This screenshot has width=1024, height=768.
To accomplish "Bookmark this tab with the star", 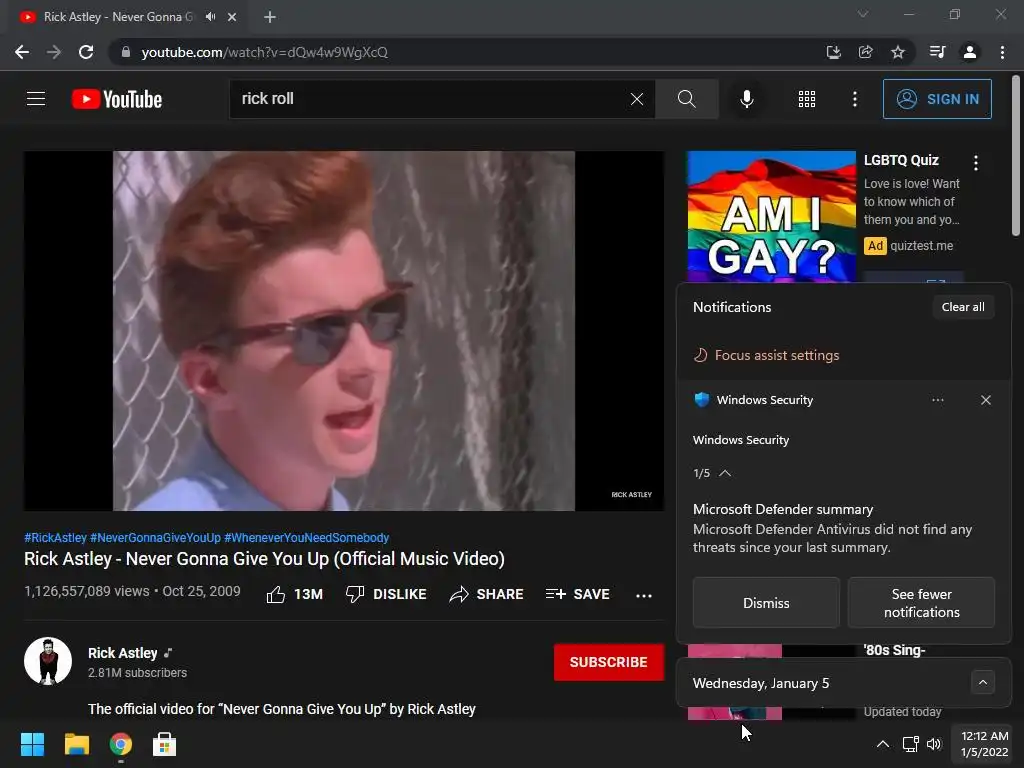I will point(898,52).
